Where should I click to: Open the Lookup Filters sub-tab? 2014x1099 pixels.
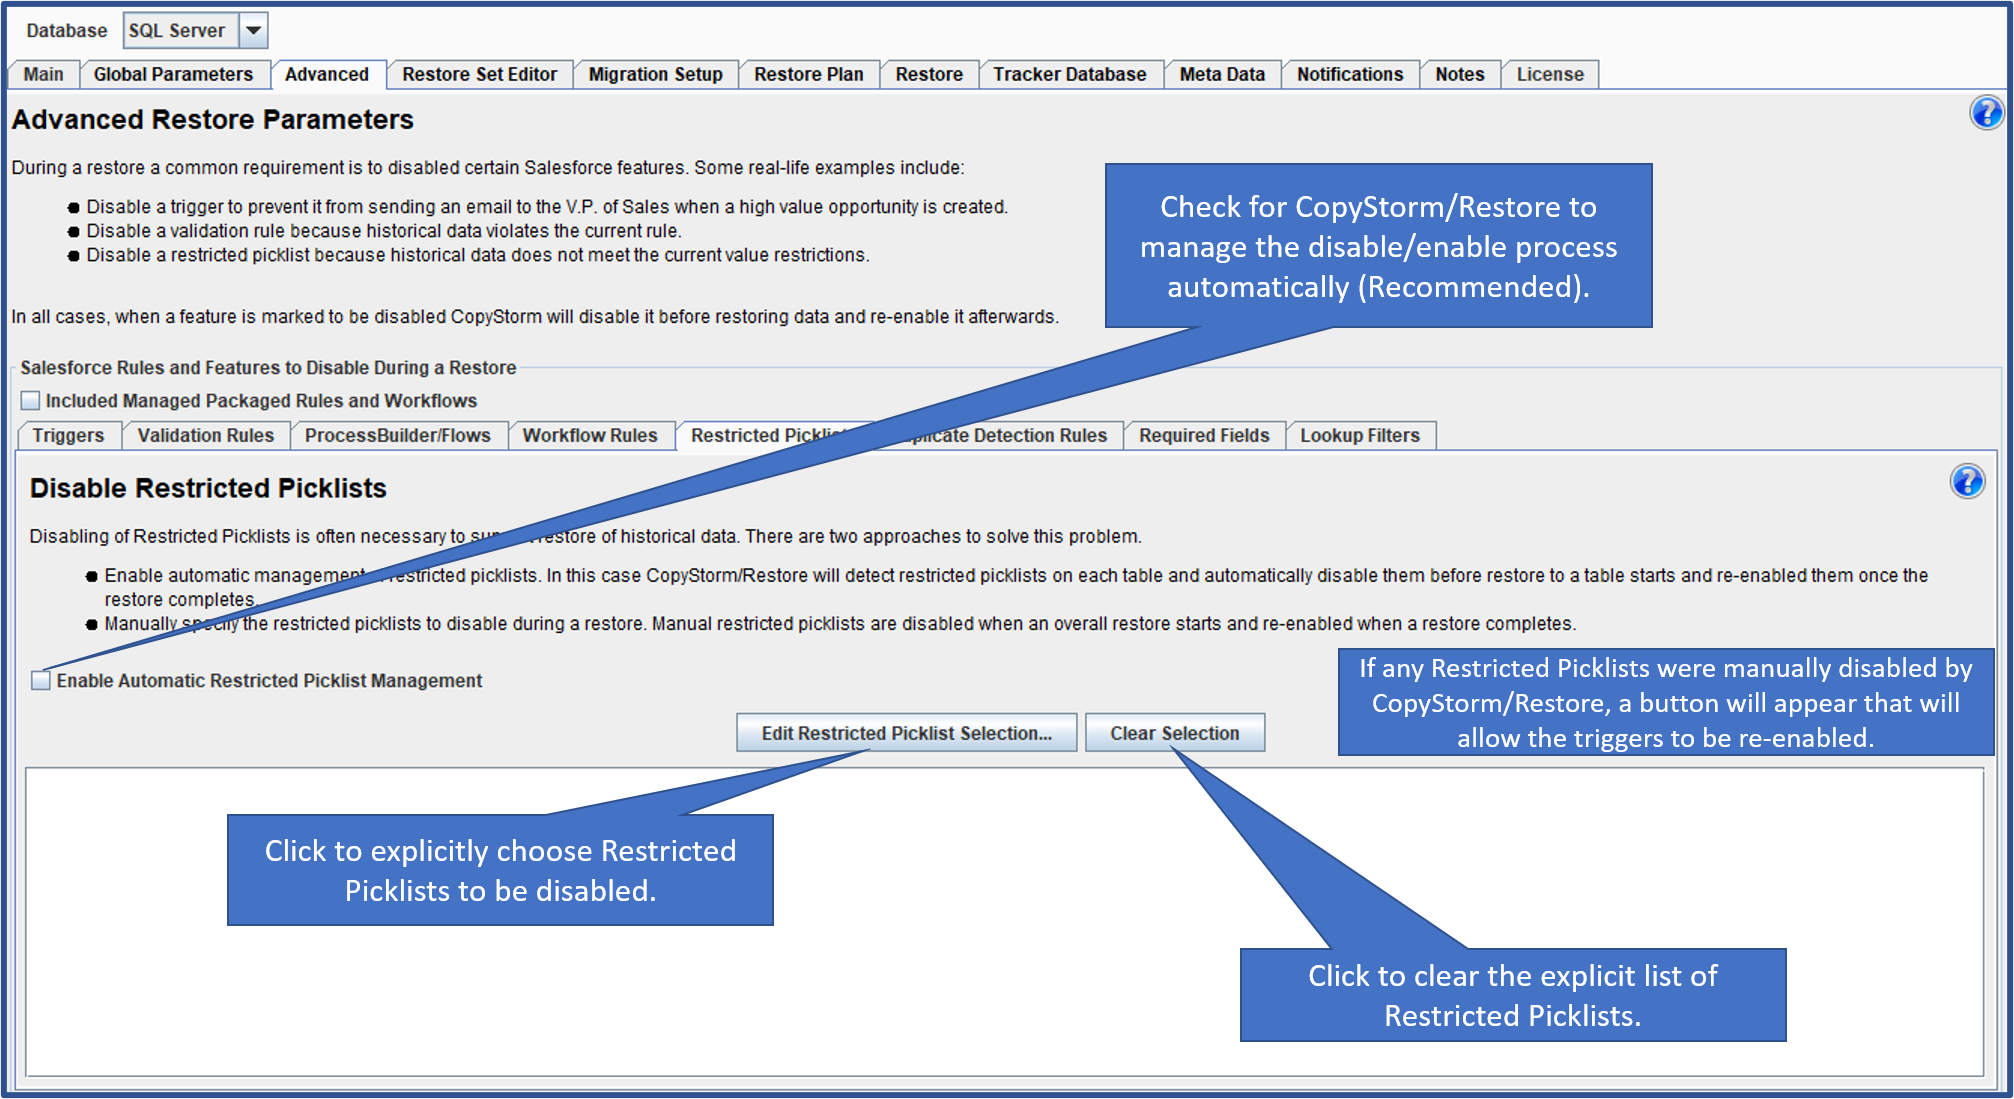coord(1360,435)
